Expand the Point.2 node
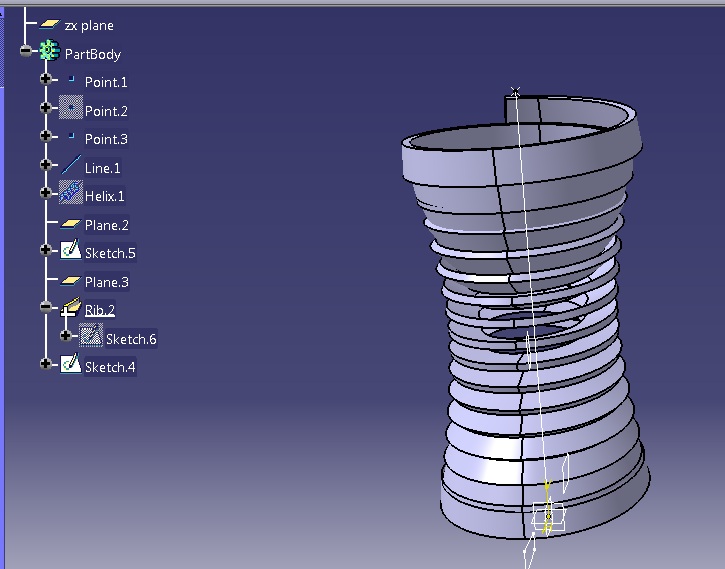725x569 pixels. click(46, 108)
